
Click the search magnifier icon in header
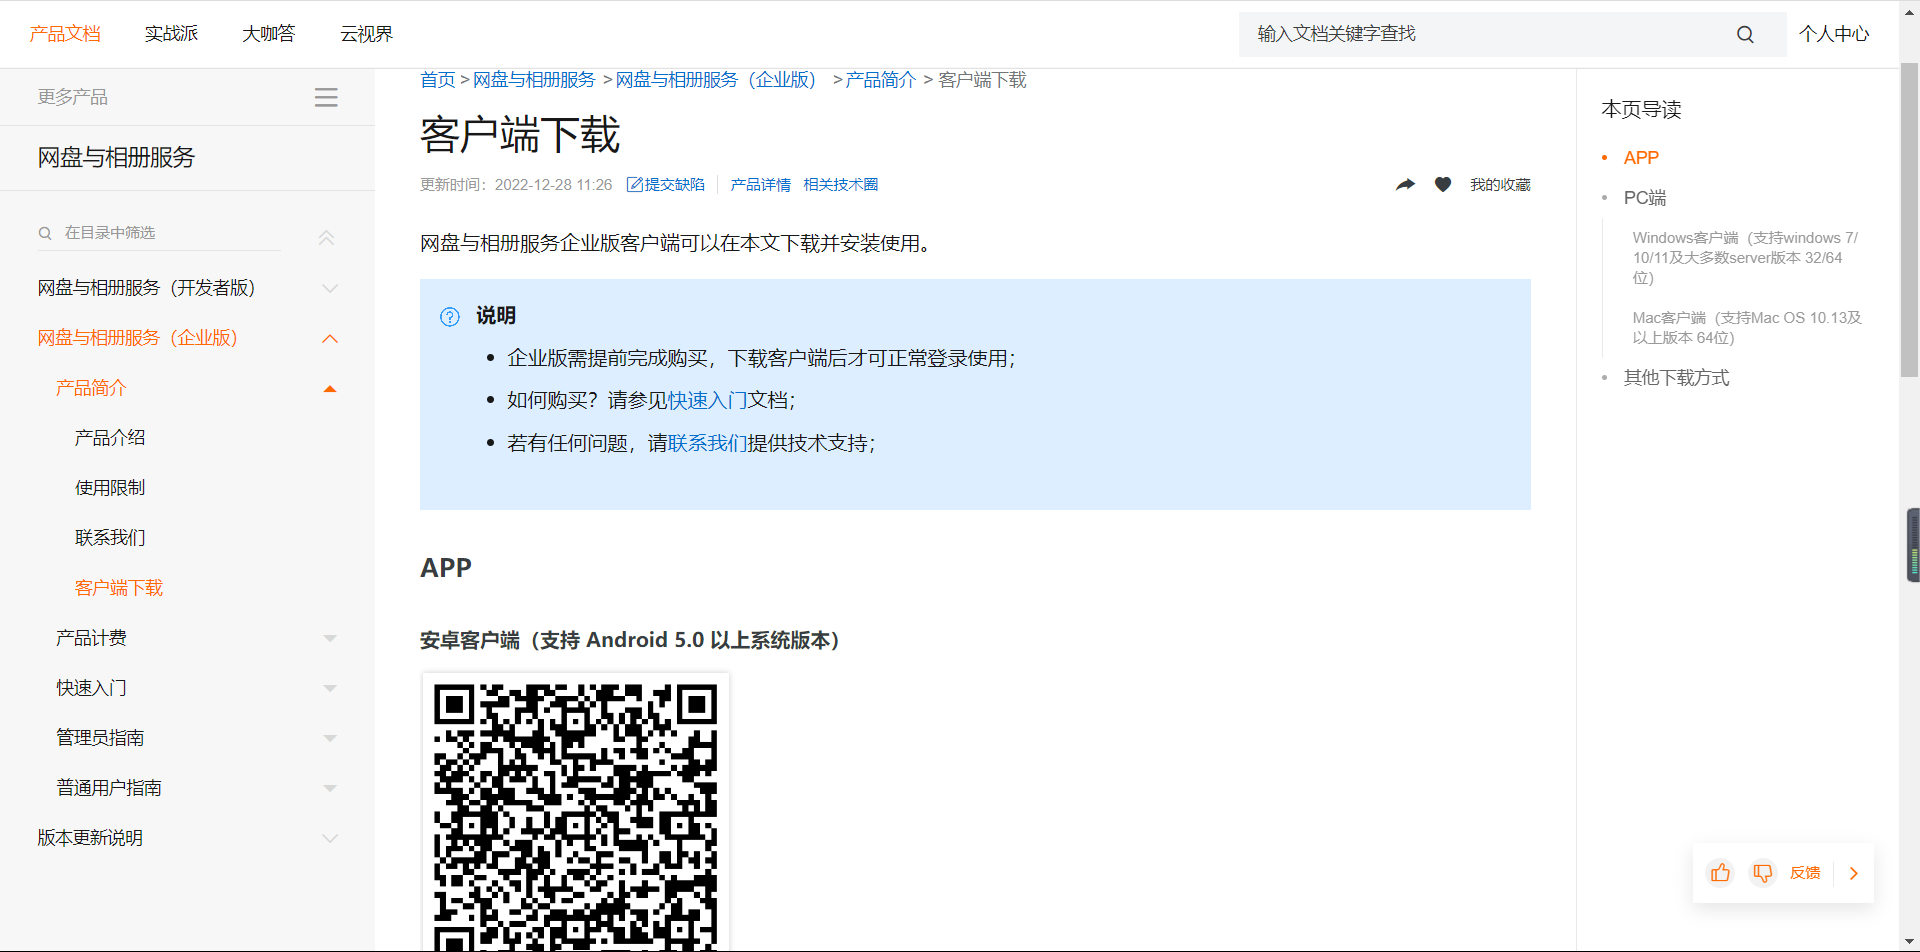[1745, 34]
